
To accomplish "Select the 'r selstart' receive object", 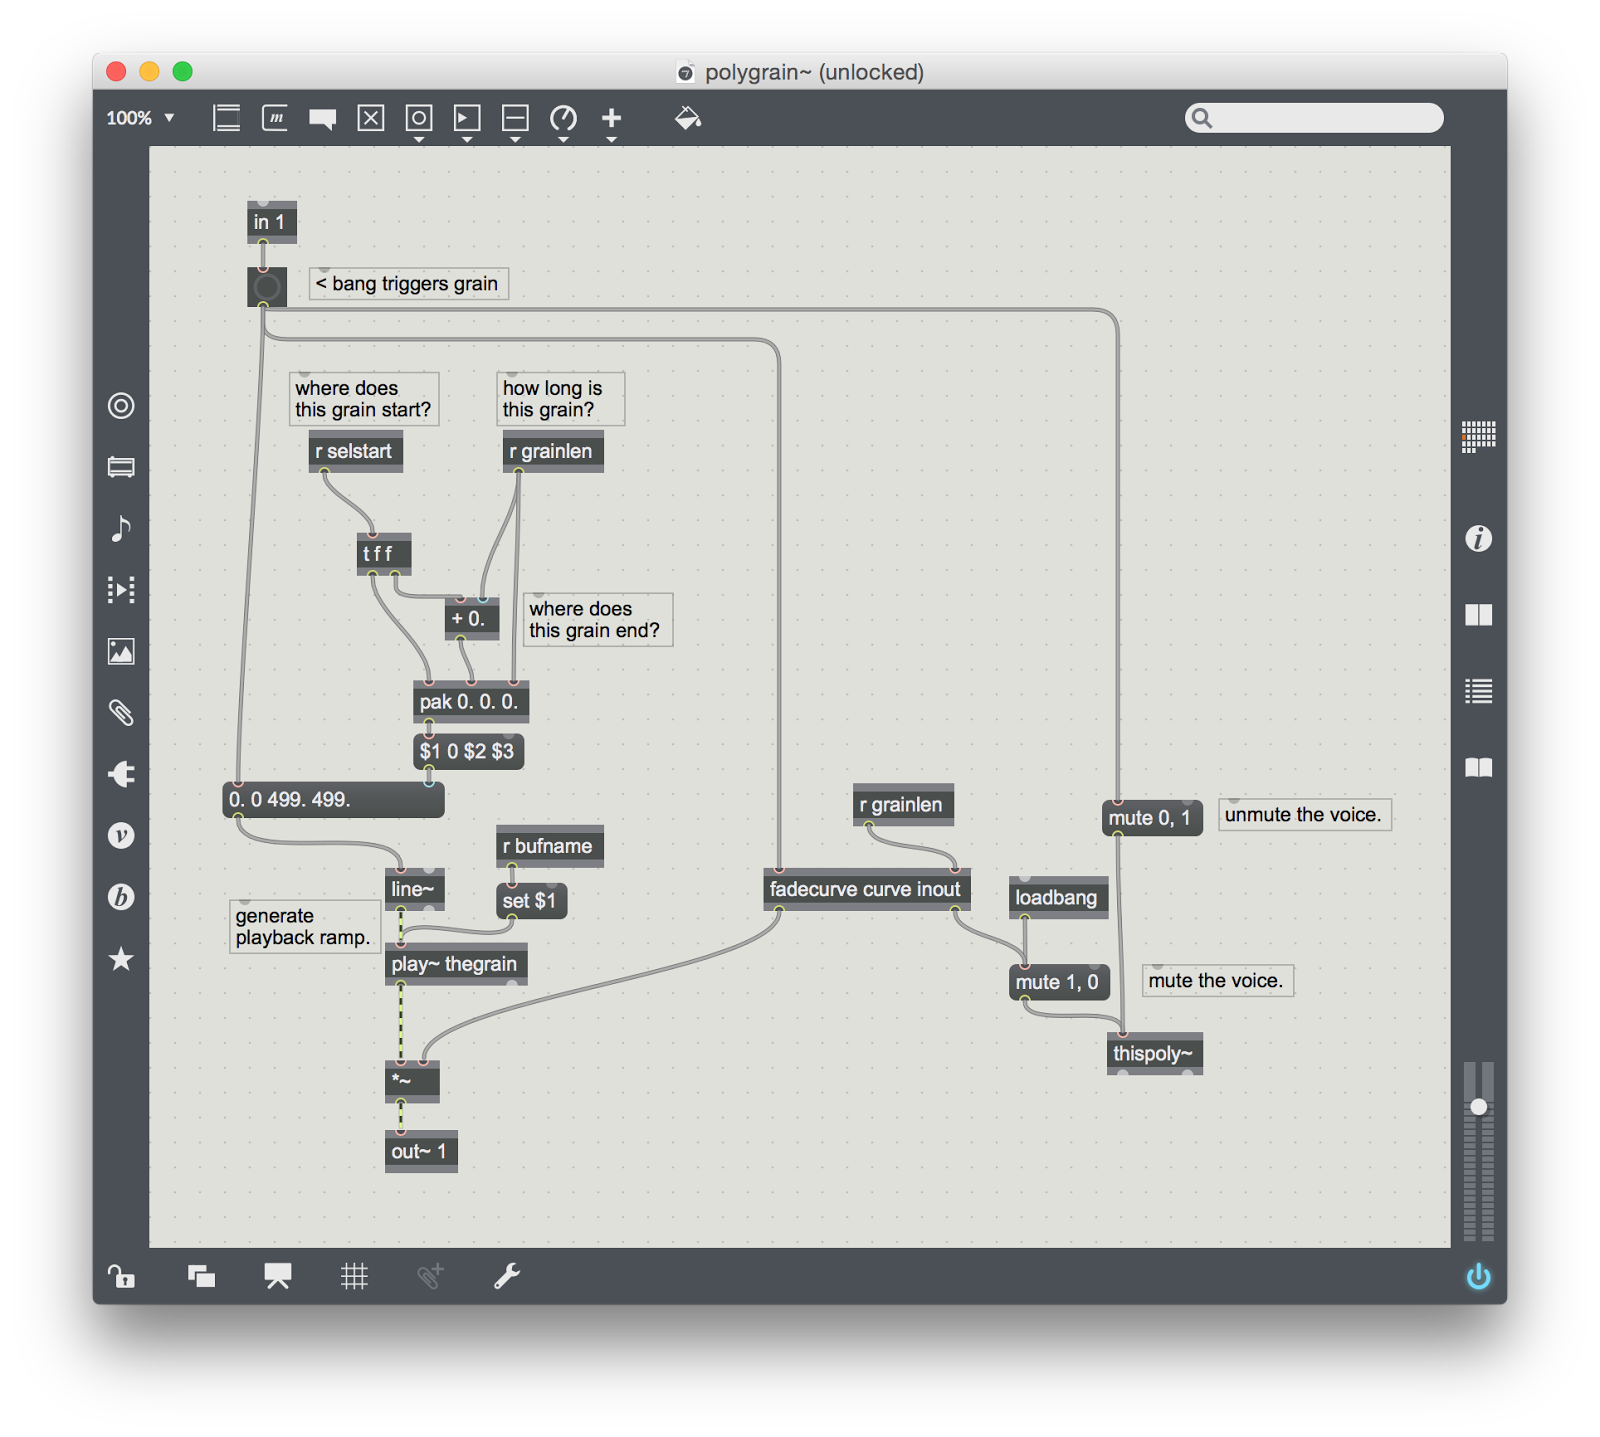I will tap(355, 451).
